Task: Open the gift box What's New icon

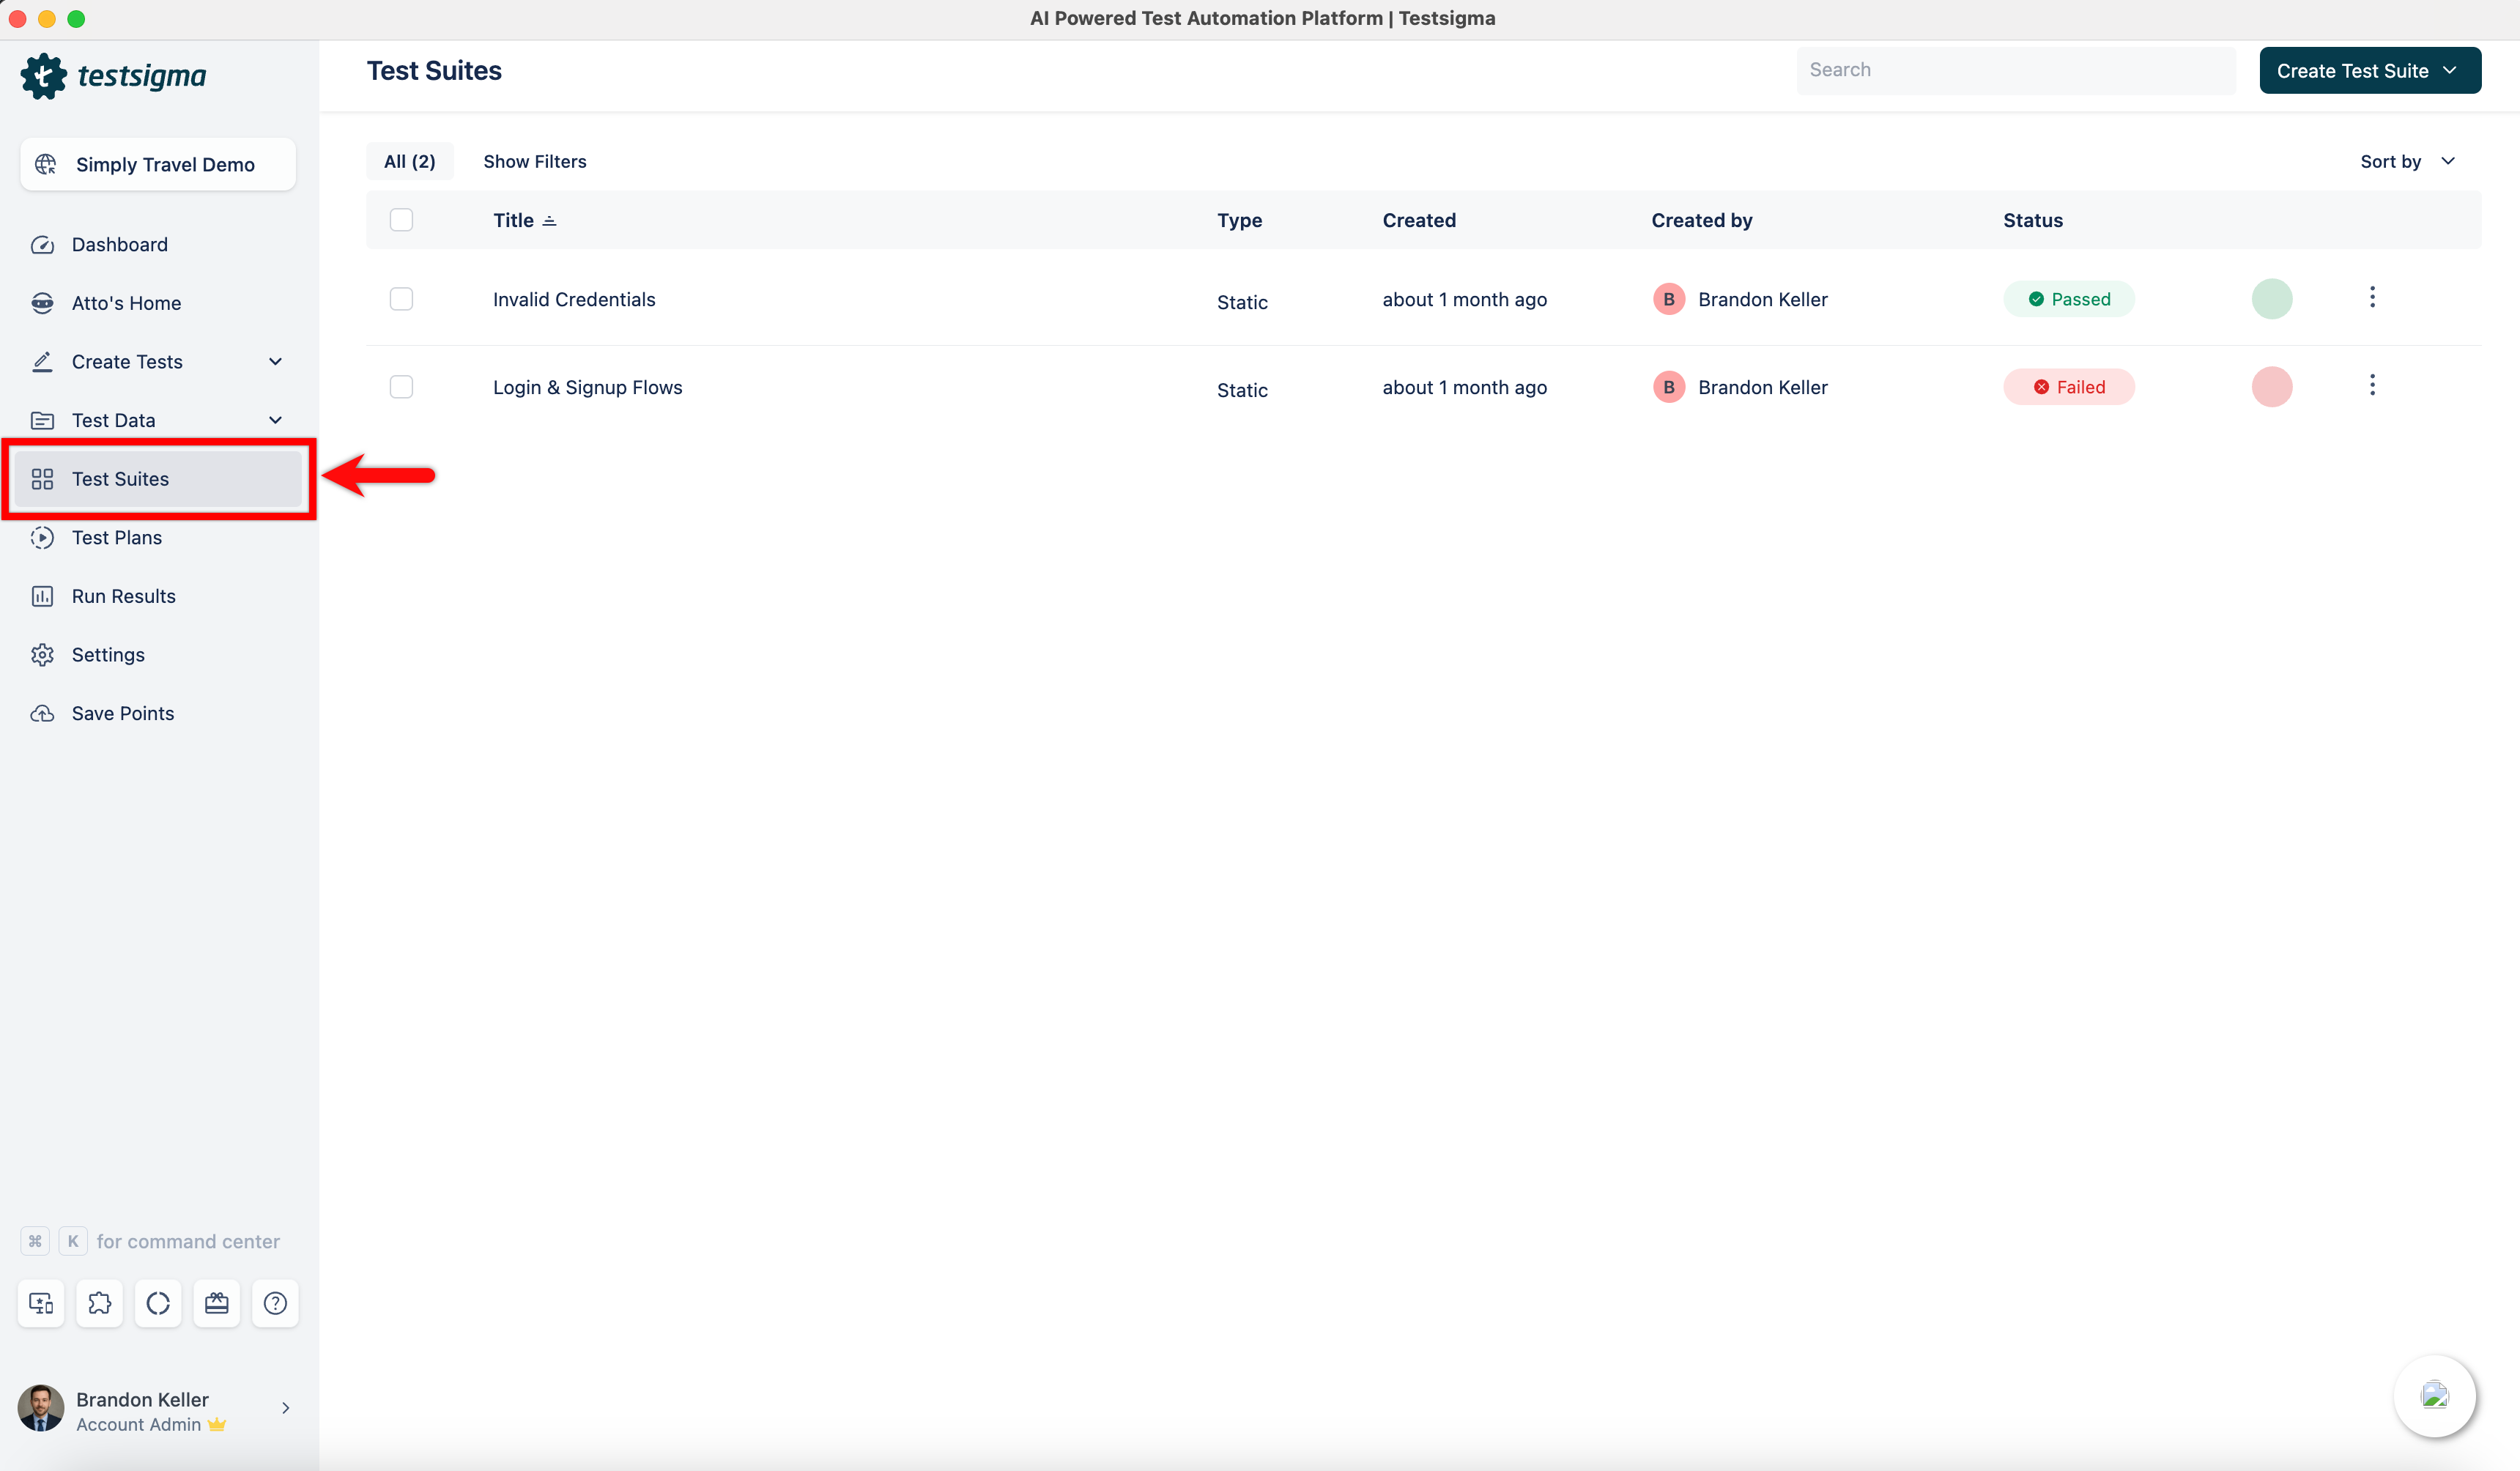Action: point(216,1303)
